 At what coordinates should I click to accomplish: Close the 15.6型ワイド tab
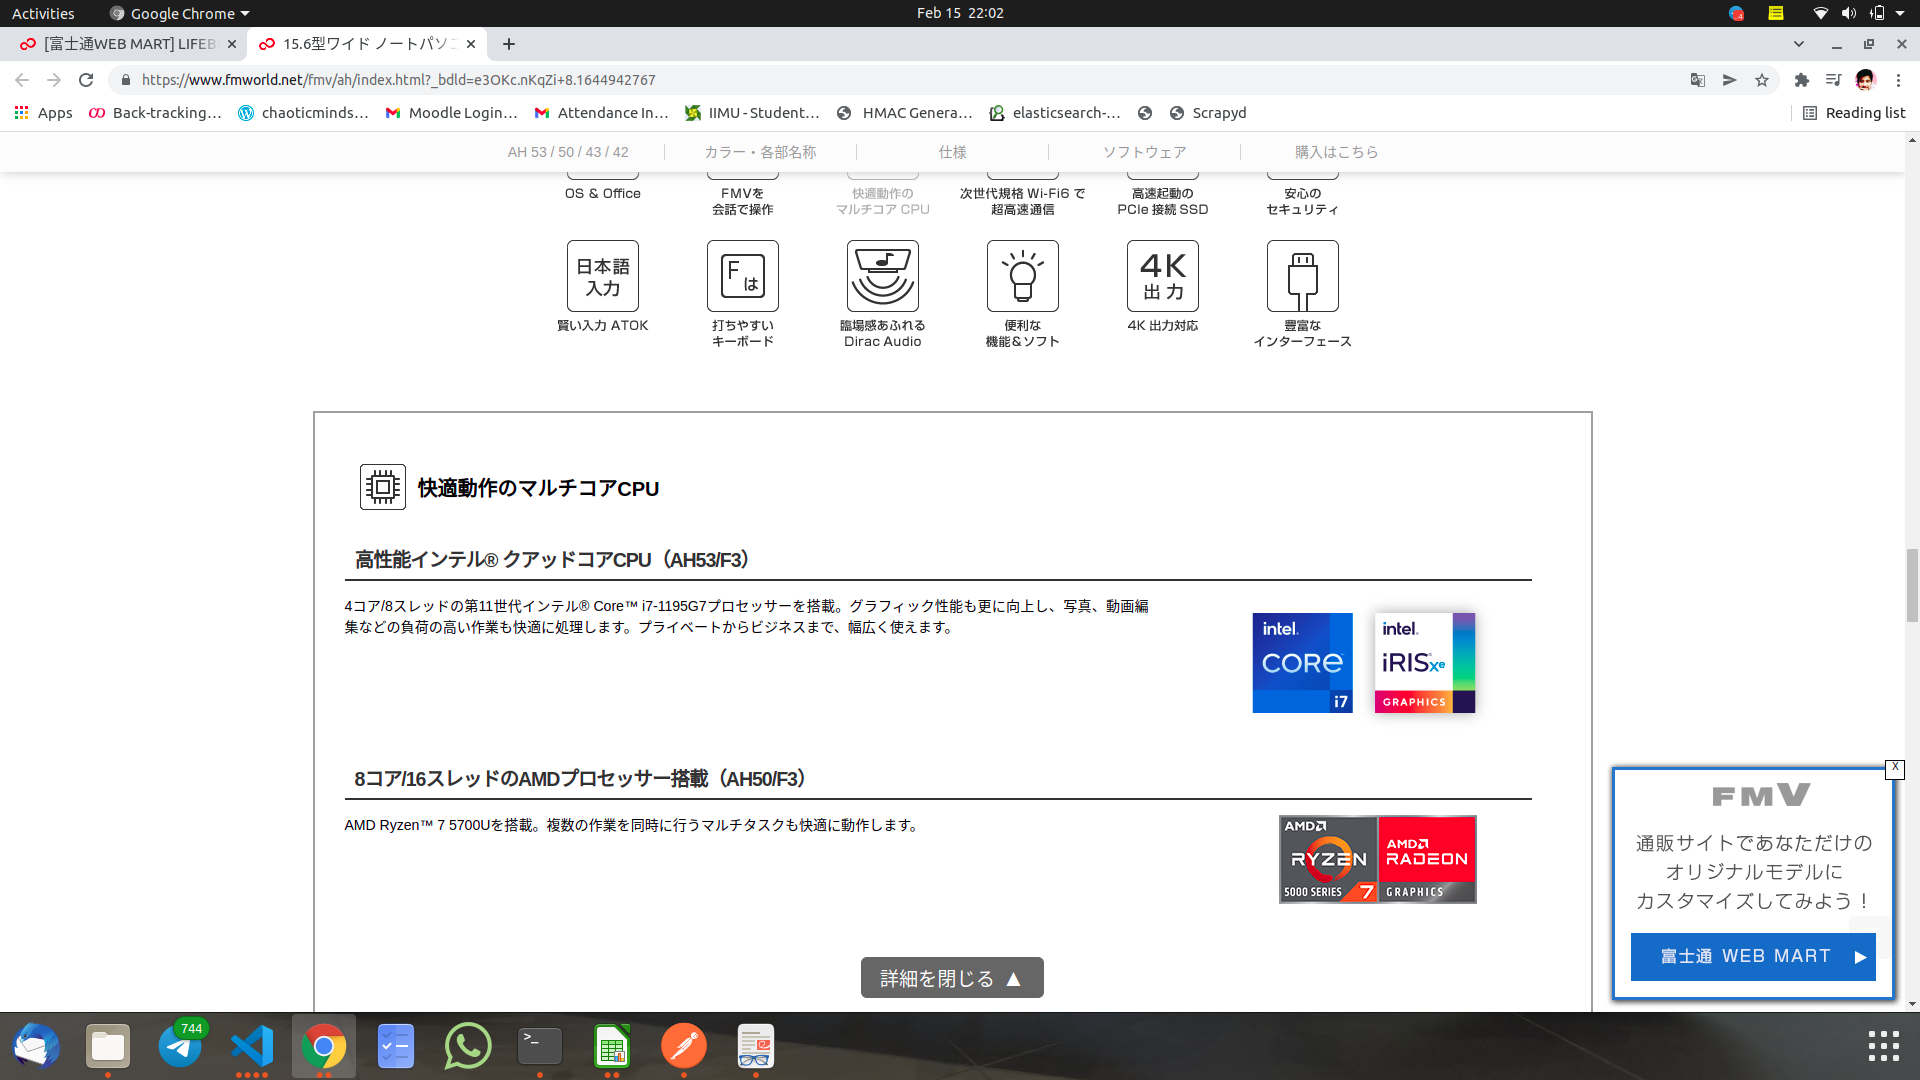coord(471,44)
